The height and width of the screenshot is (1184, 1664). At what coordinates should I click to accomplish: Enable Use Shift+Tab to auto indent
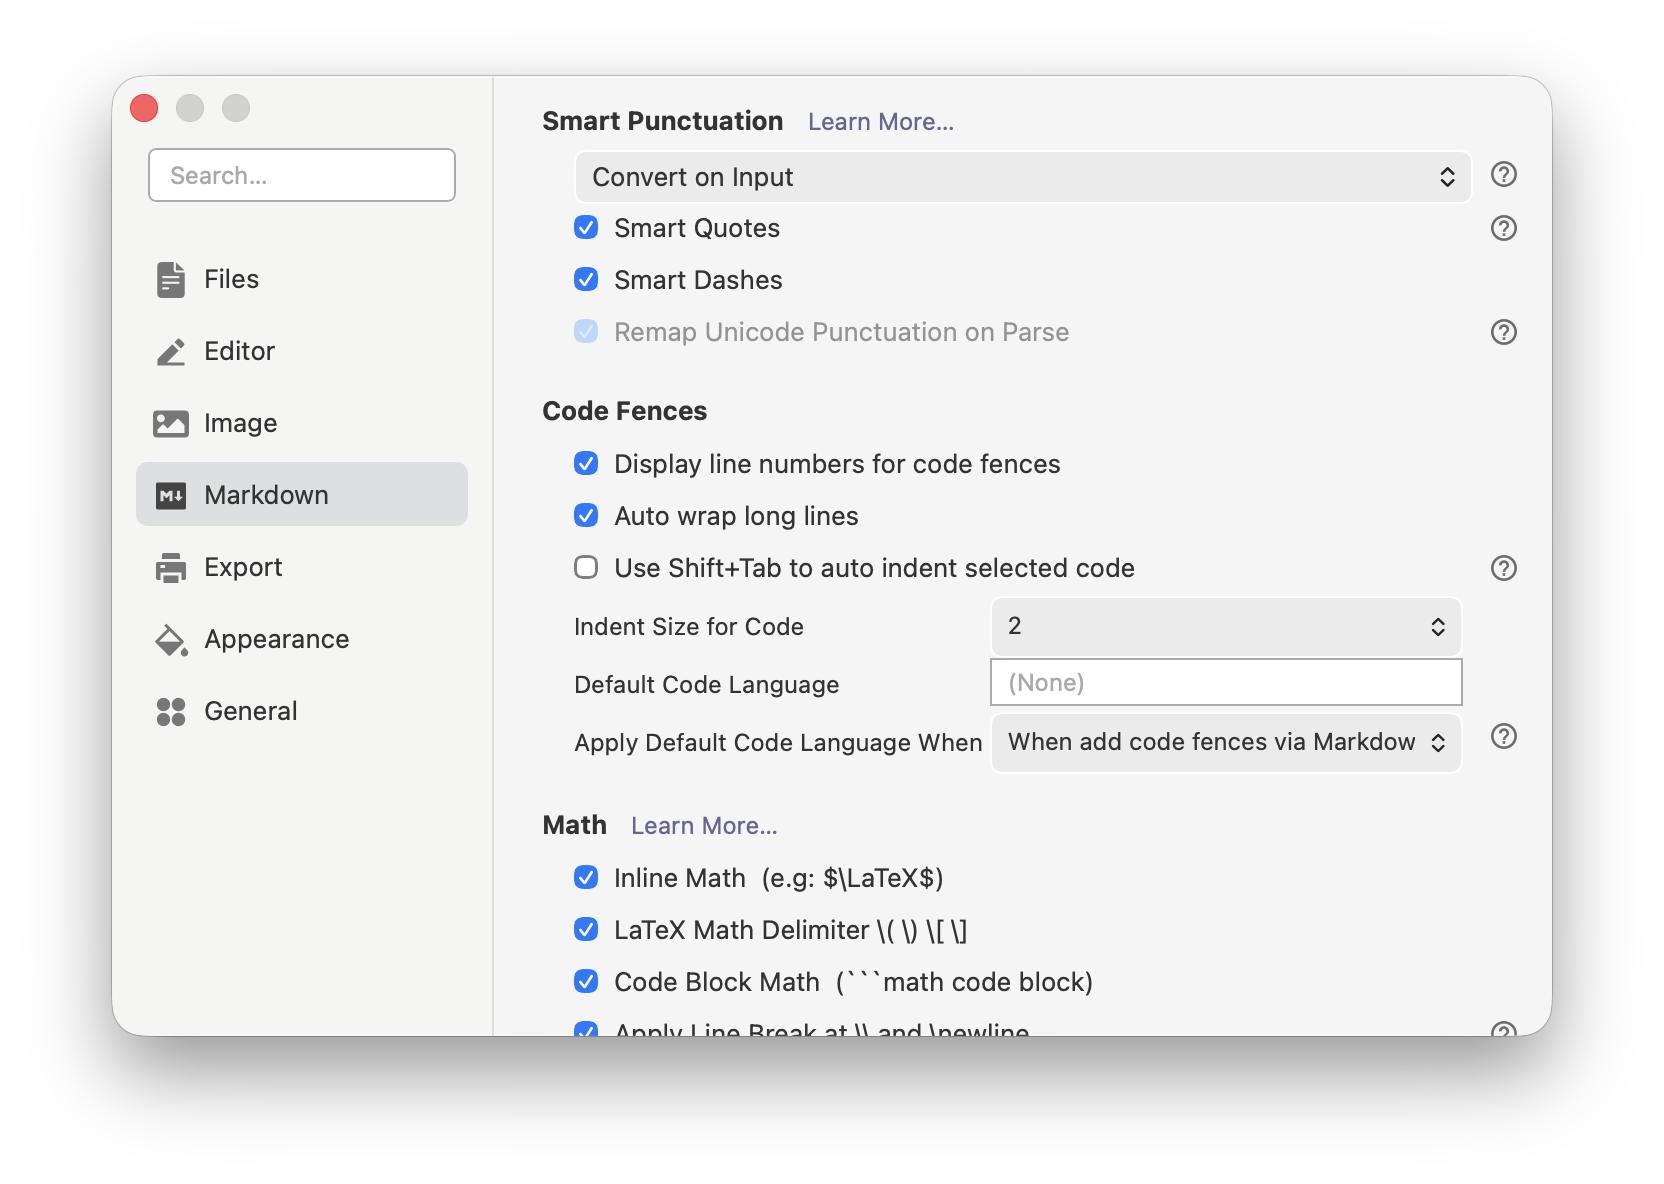[587, 567]
